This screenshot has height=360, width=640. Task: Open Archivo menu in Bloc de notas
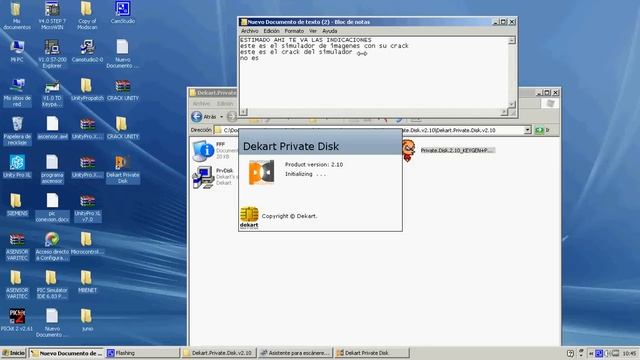(x=249, y=31)
